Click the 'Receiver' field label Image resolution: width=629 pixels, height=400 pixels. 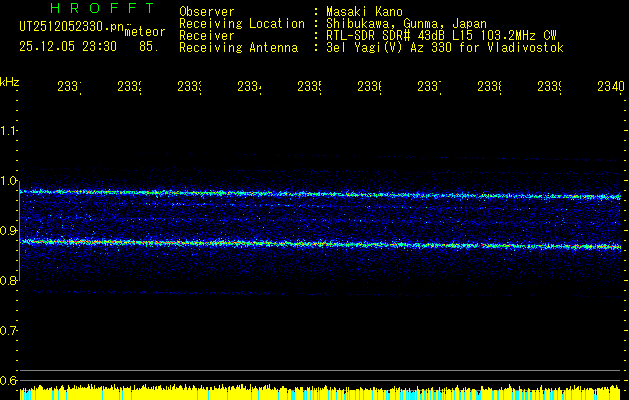point(207,36)
